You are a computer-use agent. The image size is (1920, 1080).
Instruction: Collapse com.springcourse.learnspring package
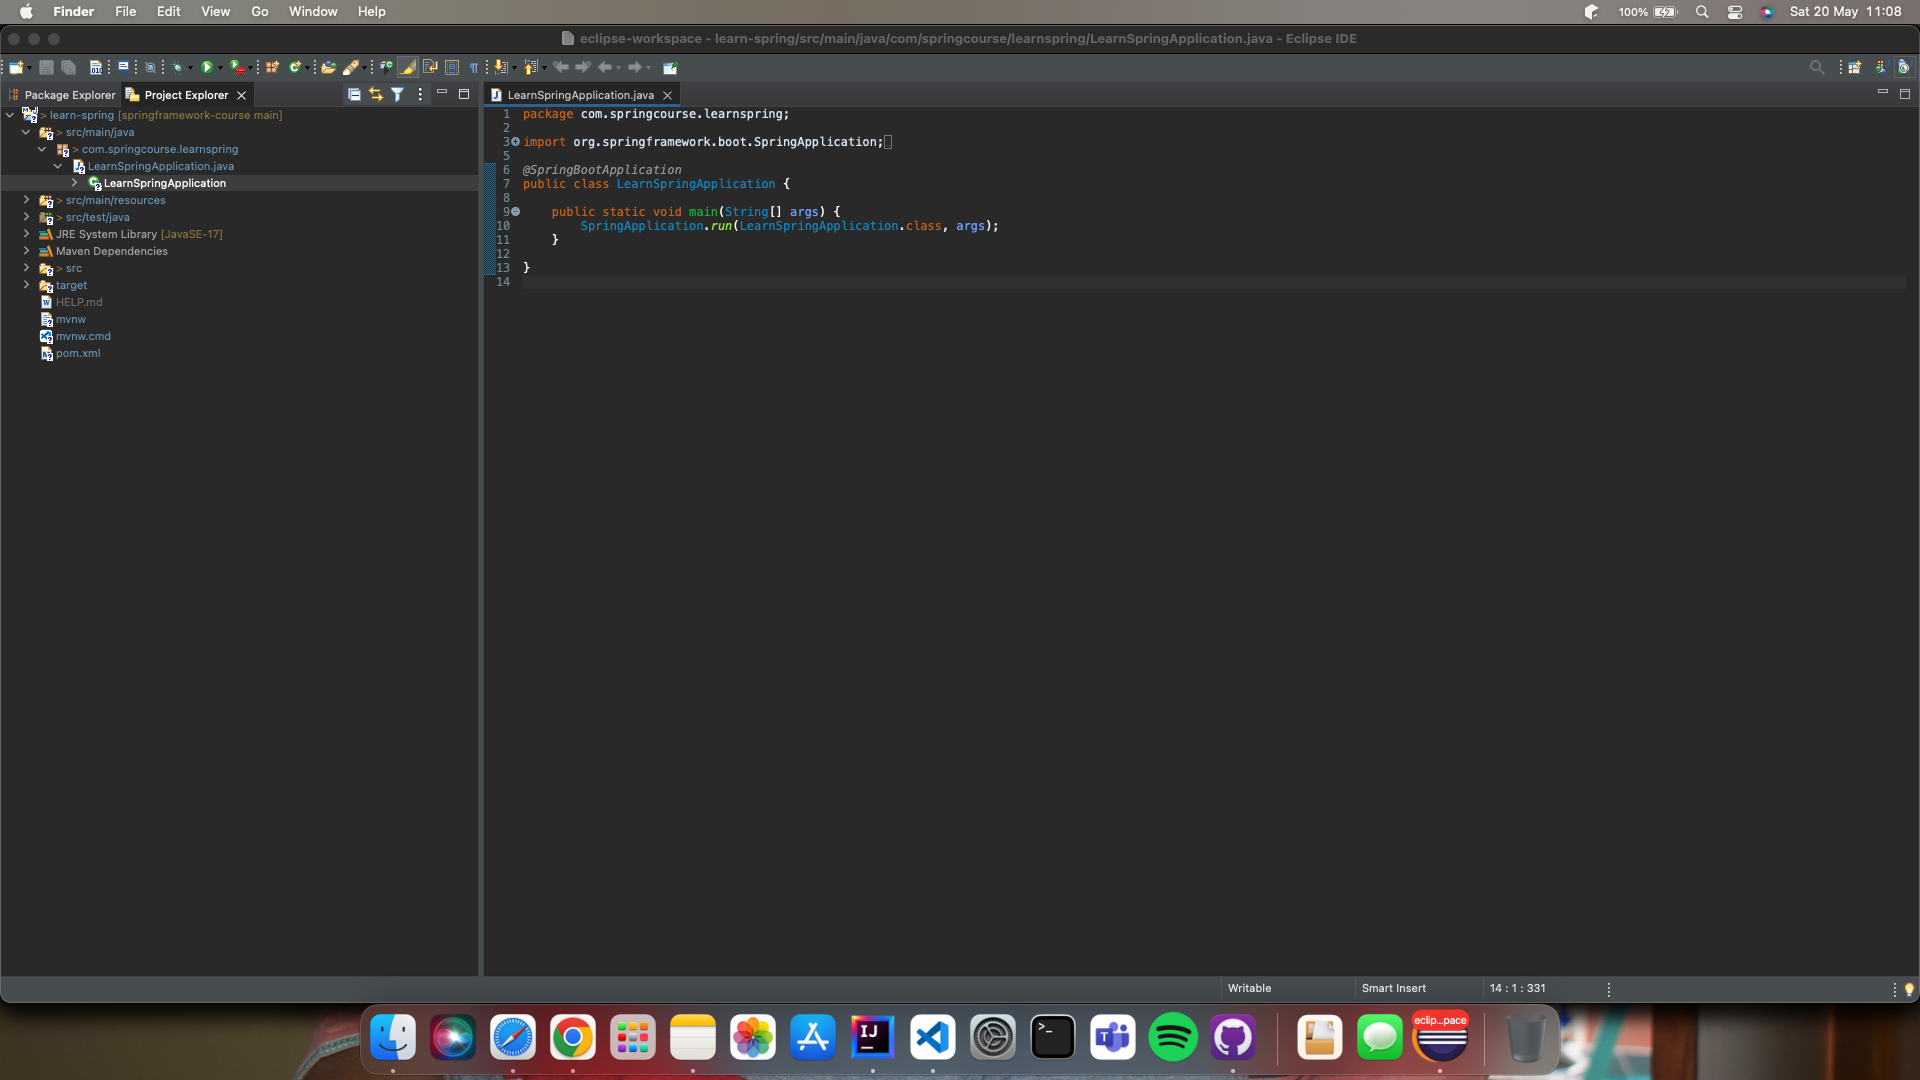(x=42, y=149)
